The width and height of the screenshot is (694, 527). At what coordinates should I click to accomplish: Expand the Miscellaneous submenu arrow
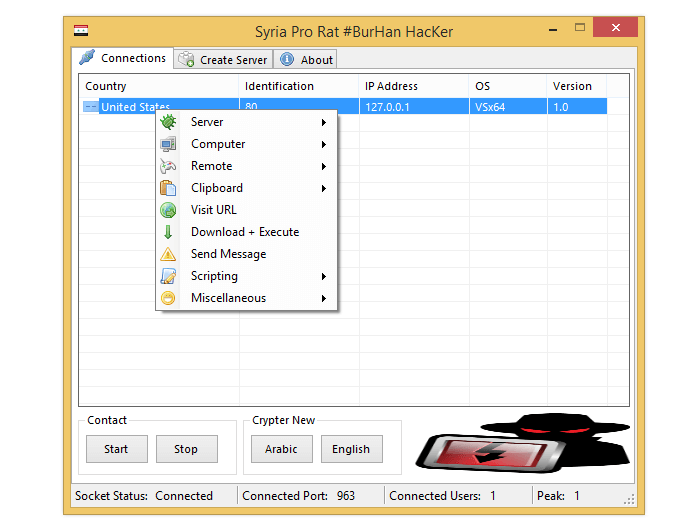pos(324,298)
